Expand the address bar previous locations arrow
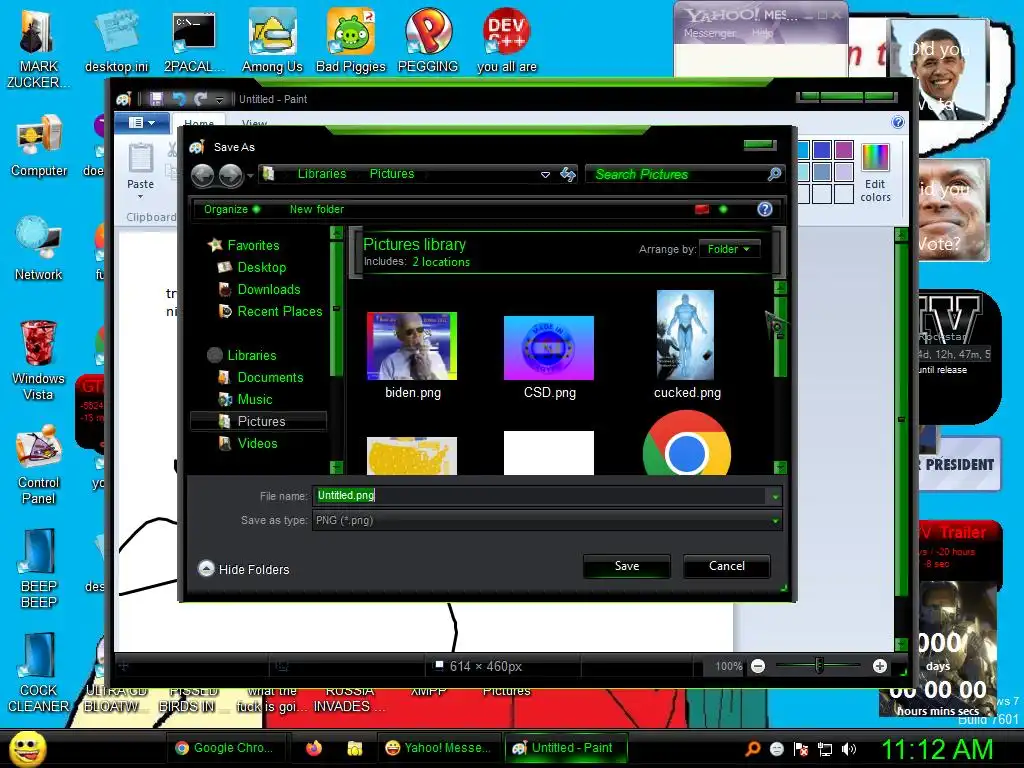This screenshot has height=768, width=1024. click(x=545, y=174)
